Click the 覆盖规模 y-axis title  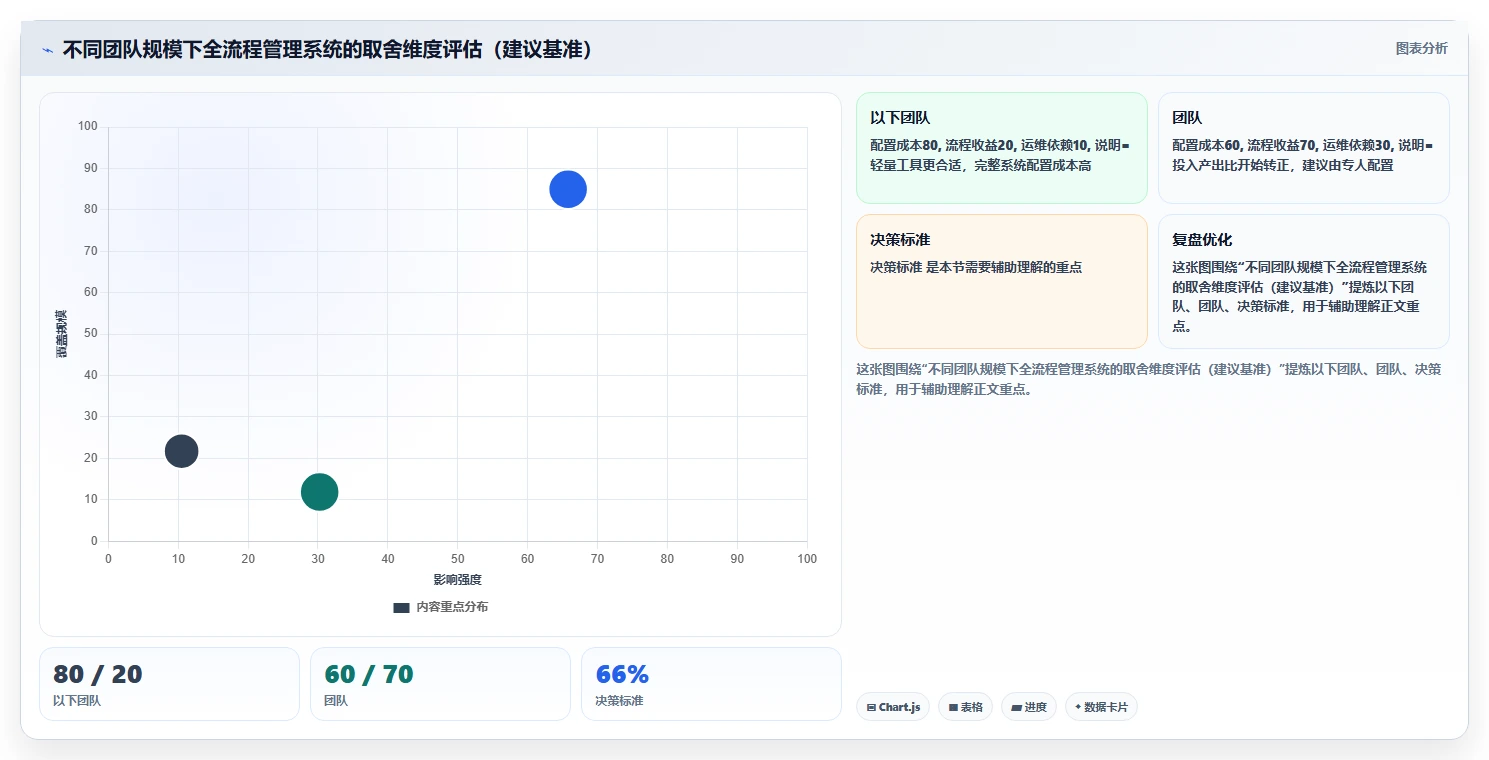coord(62,334)
